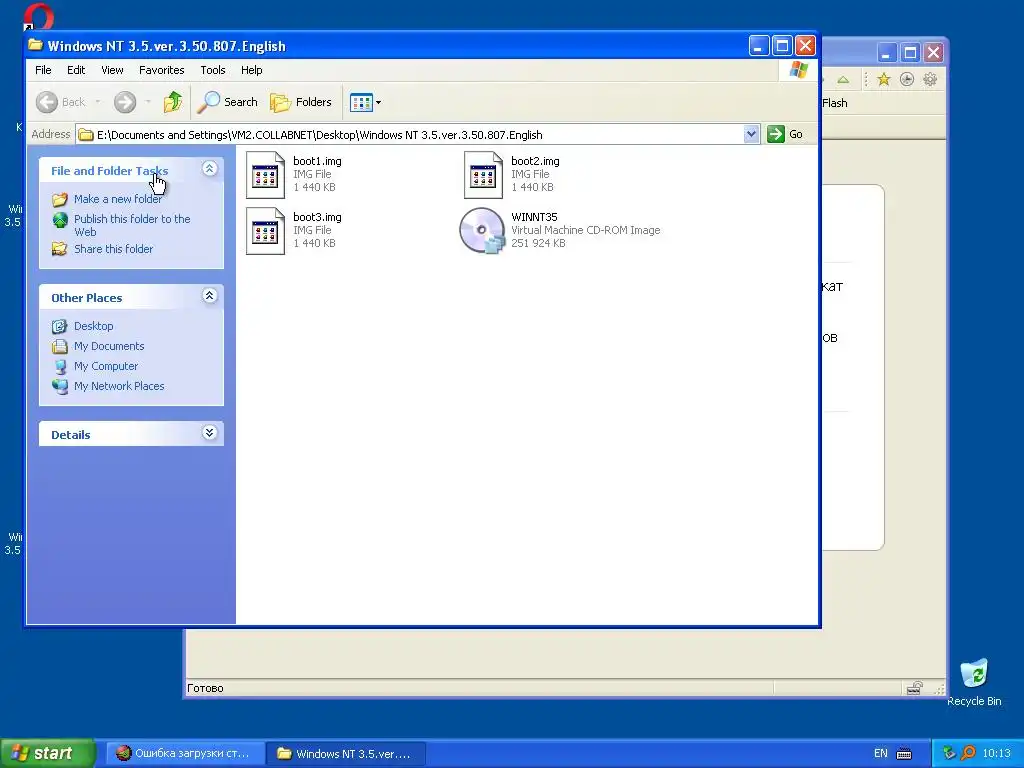
Task: Switch to the Ошибка загрузки taskbar button
Action: pyautogui.click(x=185, y=753)
